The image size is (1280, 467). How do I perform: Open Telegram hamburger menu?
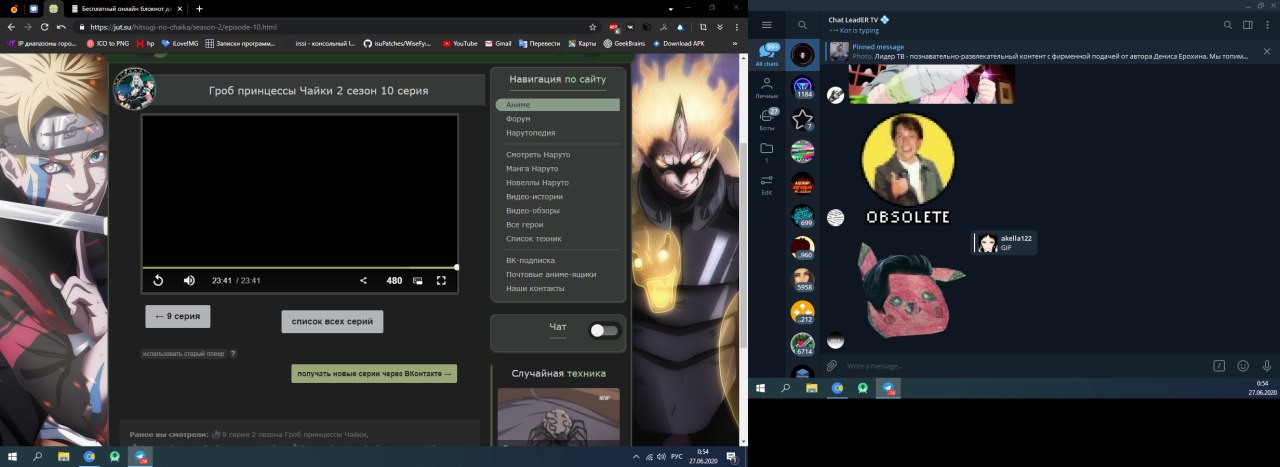pyautogui.click(x=767, y=25)
